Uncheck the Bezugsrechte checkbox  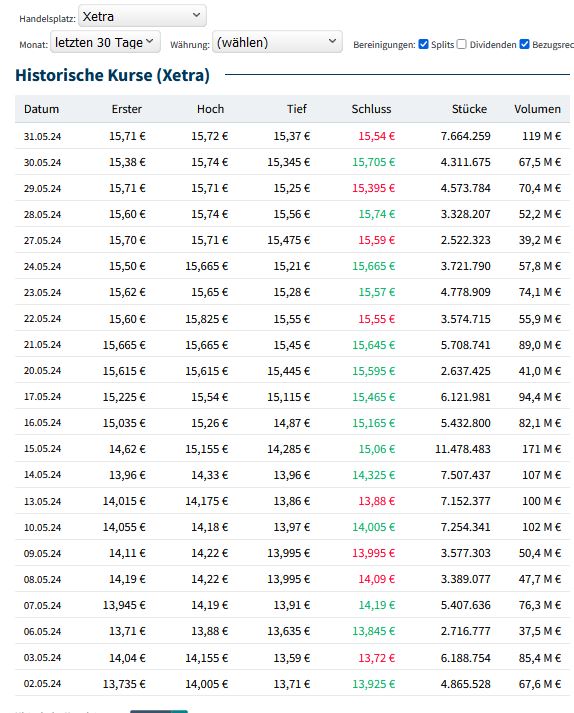pos(524,44)
